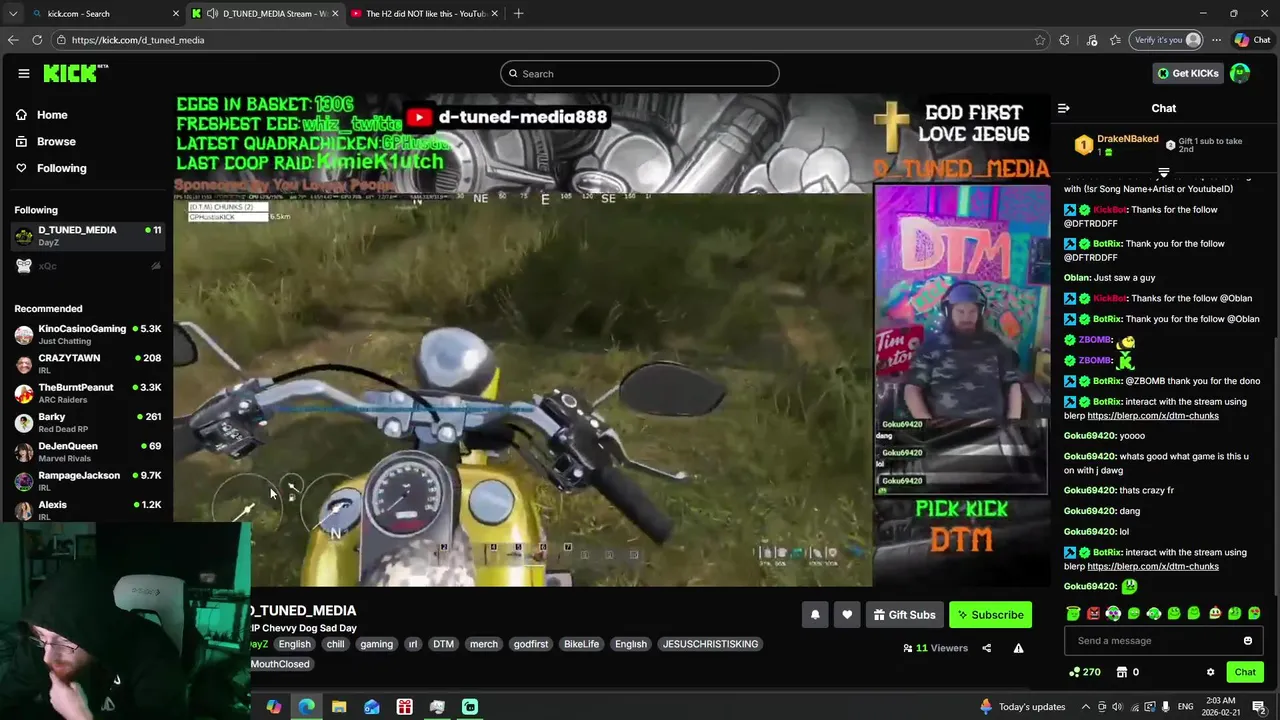1280x720 pixels.
Task: Open the emoji picker in message box
Action: click(1248, 641)
